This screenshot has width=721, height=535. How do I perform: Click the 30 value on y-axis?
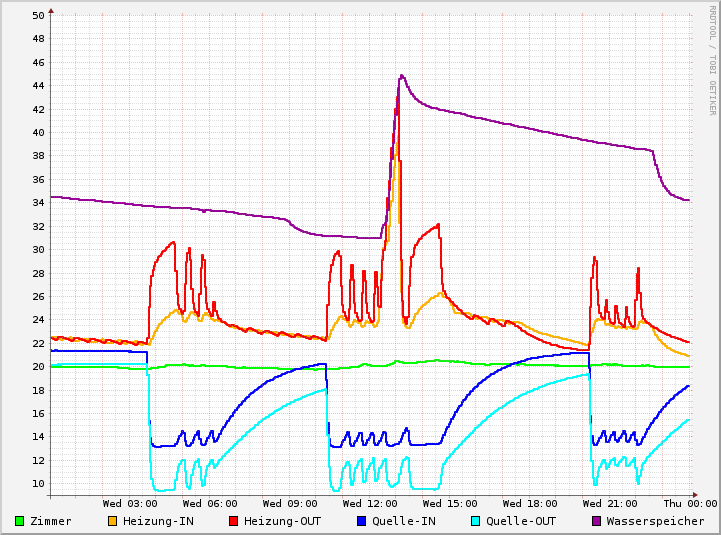[x=38, y=249]
